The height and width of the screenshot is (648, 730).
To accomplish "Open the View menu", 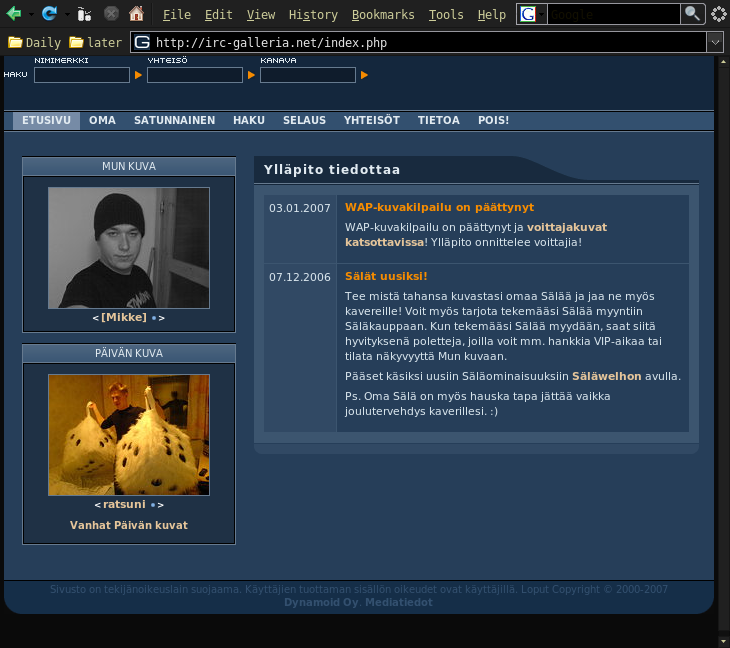I will [x=261, y=15].
